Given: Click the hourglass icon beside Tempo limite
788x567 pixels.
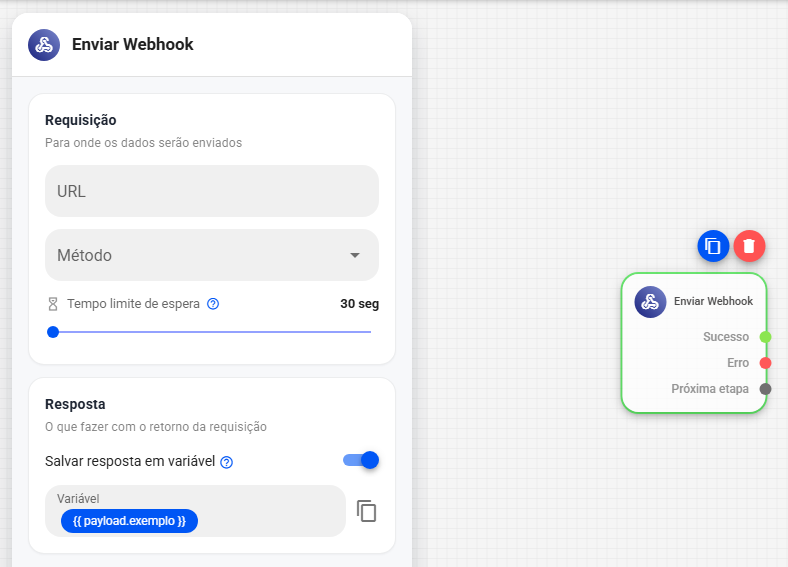Looking at the screenshot, I should (x=53, y=304).
